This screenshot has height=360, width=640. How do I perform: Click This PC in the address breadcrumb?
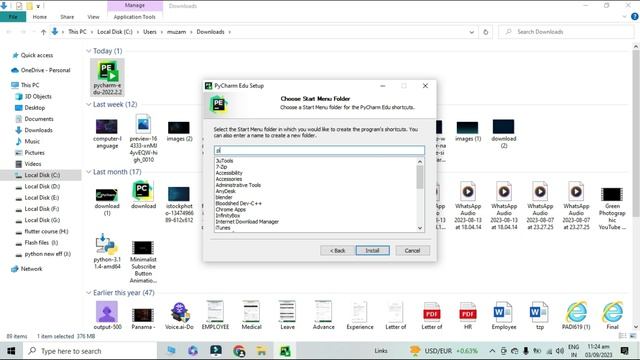77,32
